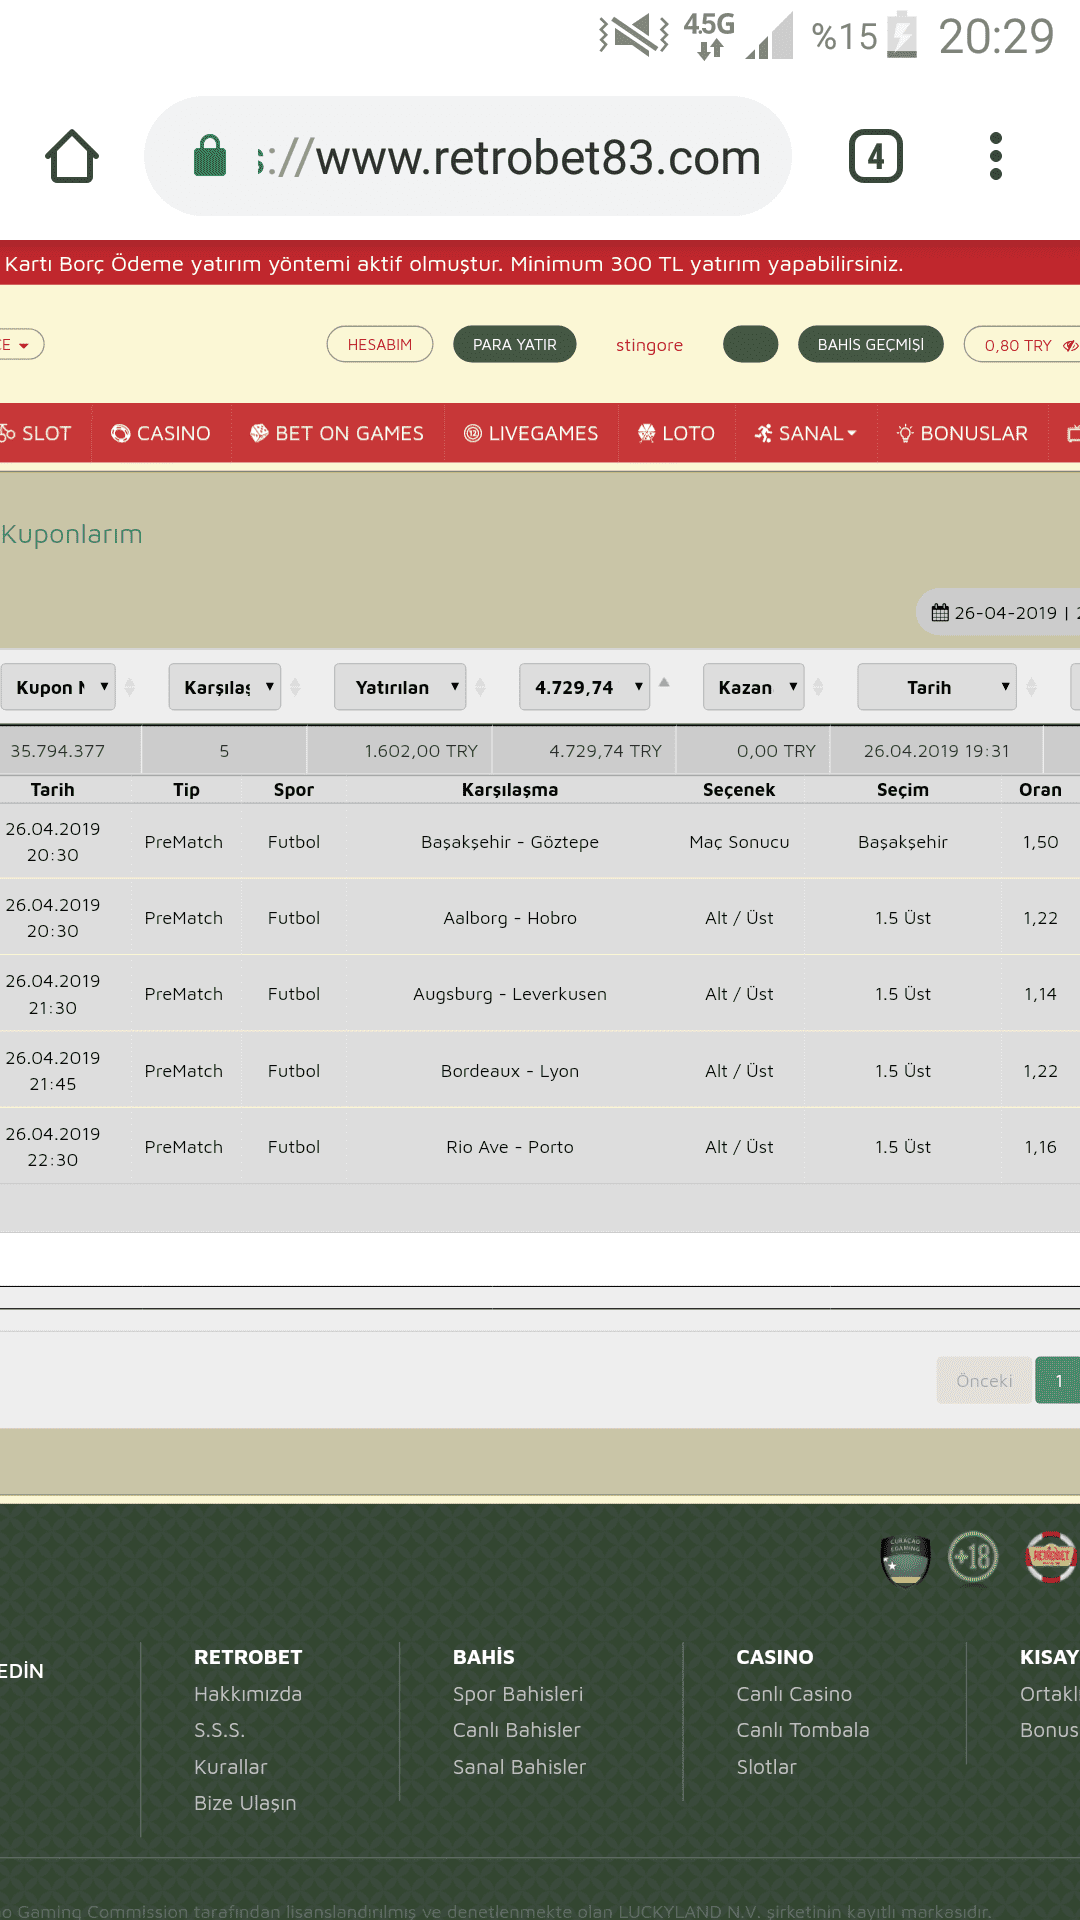Open the Canlı Casino footer link
The image size is (1080, 1920).
click(794, 1694)
